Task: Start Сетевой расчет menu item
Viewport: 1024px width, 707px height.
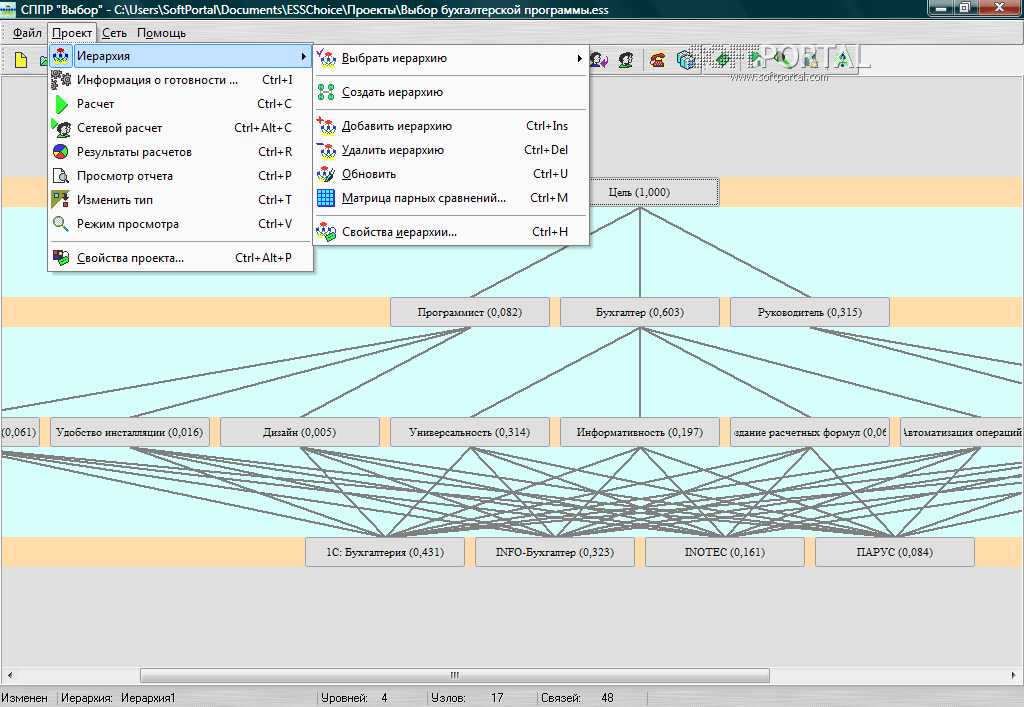Action: pyautogui.click(x=180, y=128)
